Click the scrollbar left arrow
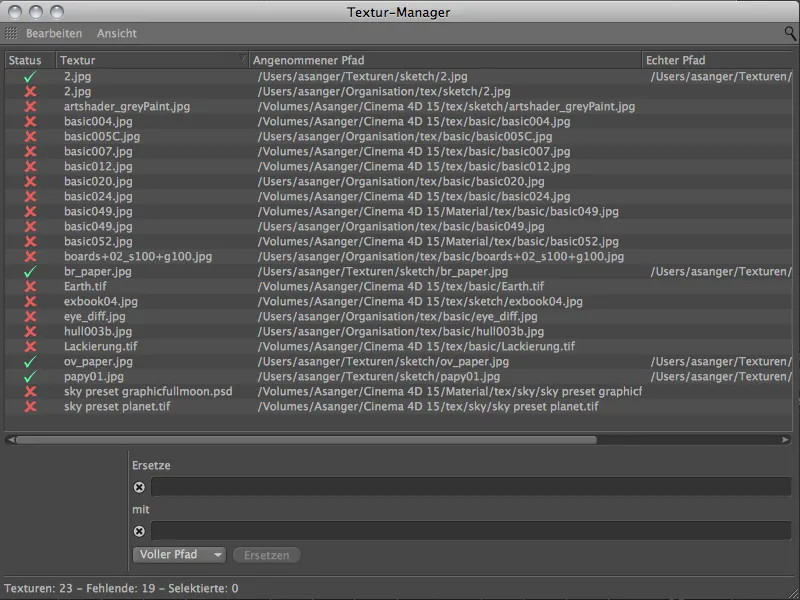The height and width of the screenshot is (600, 800). click(x=11, y=440)
